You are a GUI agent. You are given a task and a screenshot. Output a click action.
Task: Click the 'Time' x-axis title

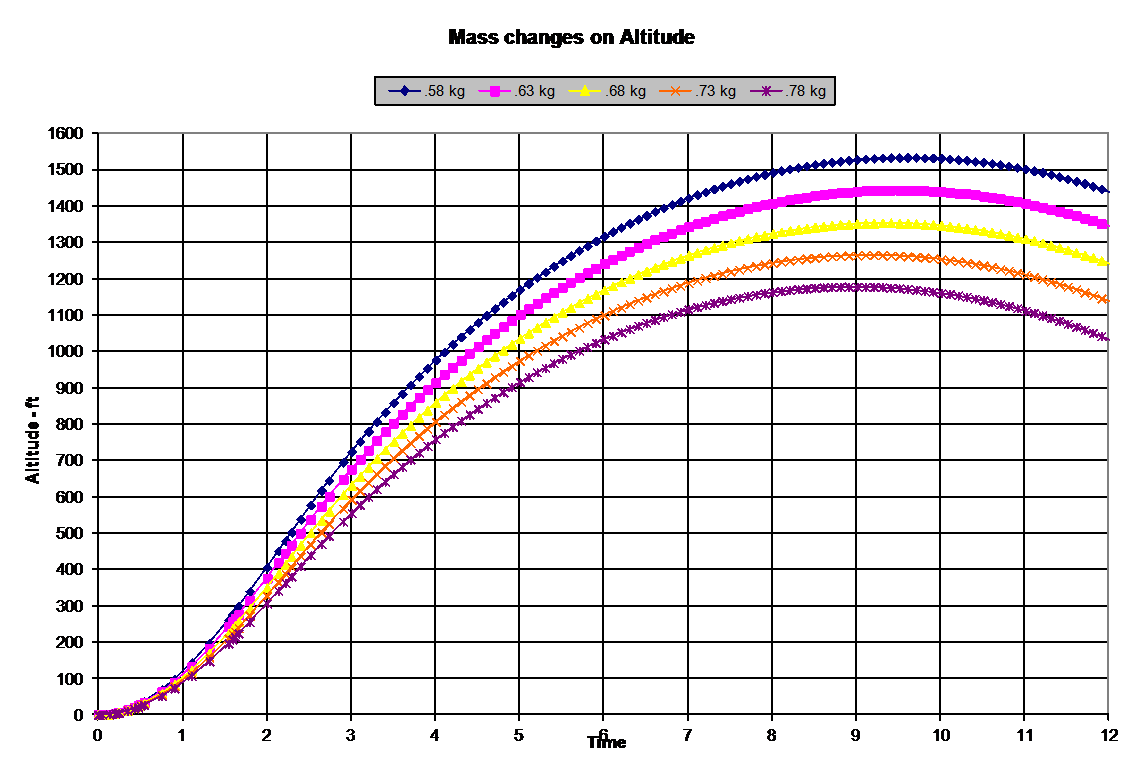pos(607,742)
